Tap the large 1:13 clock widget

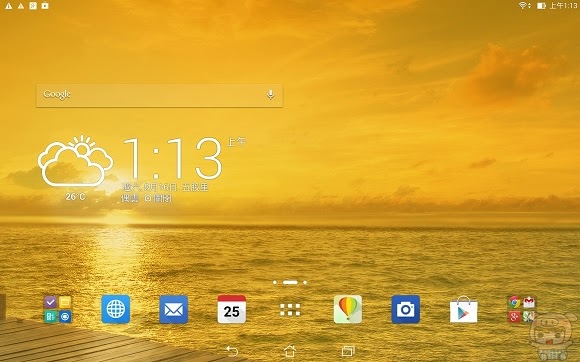[x=173, y=158]
